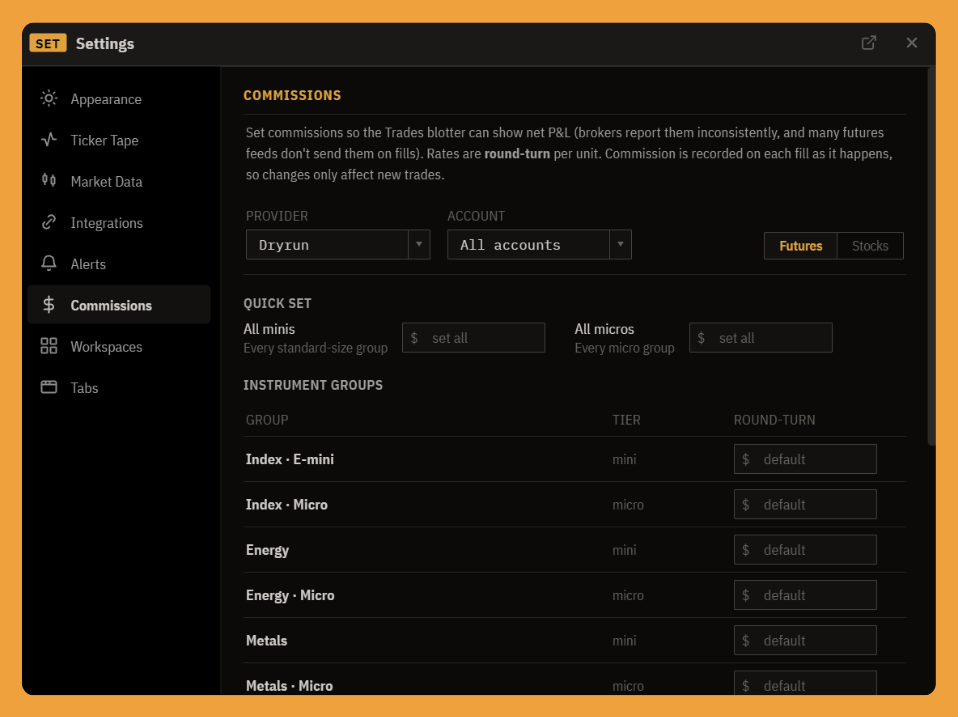Screen dimensions: 958x717
Task: Click the QUICK SET heading
Action: click(277, 304)
